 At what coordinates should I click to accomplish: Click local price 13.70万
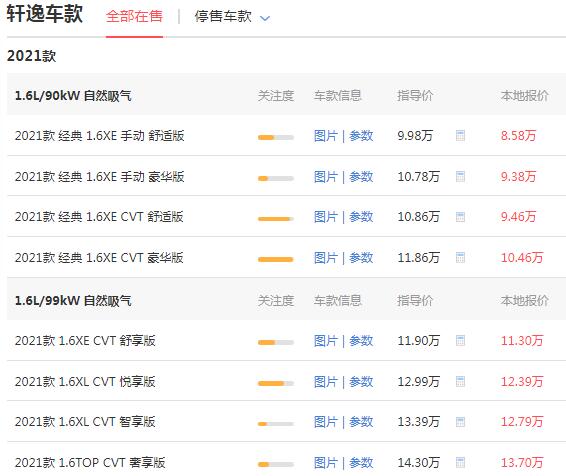[522, 462]
